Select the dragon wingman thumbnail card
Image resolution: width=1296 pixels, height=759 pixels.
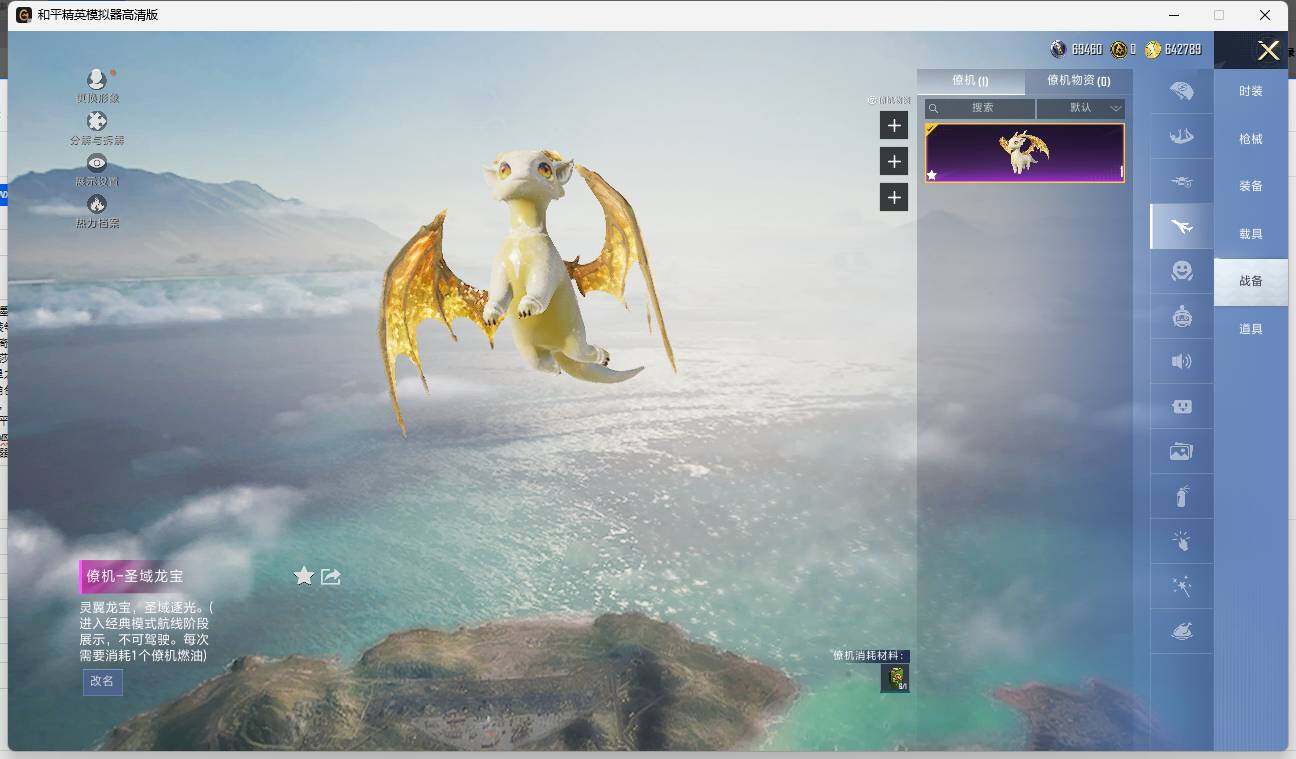pos(1025,153)
